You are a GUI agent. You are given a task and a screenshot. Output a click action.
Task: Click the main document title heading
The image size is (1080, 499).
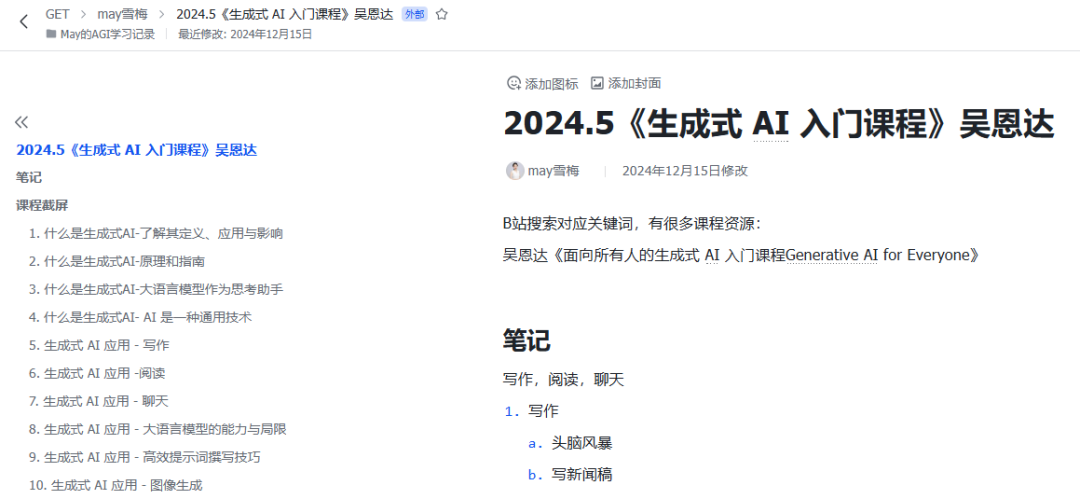778,125
